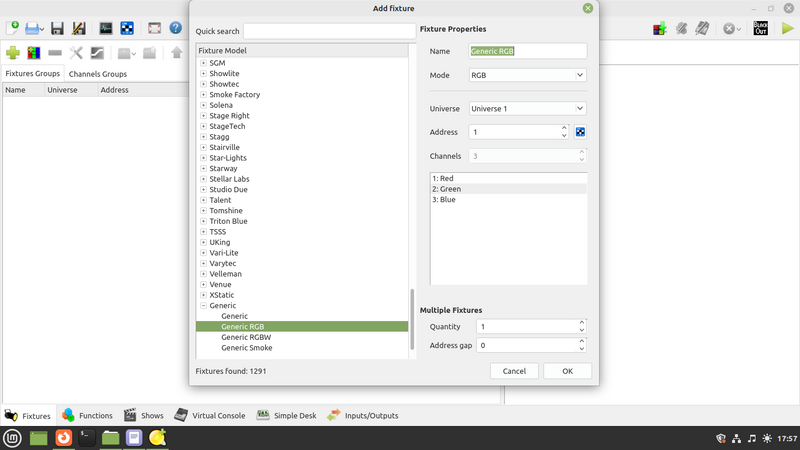Image resolution: width=800 pixels, height=450 pixels.
Task: Click the Live edit virtual console icon
Action: (x=703, y=28)
